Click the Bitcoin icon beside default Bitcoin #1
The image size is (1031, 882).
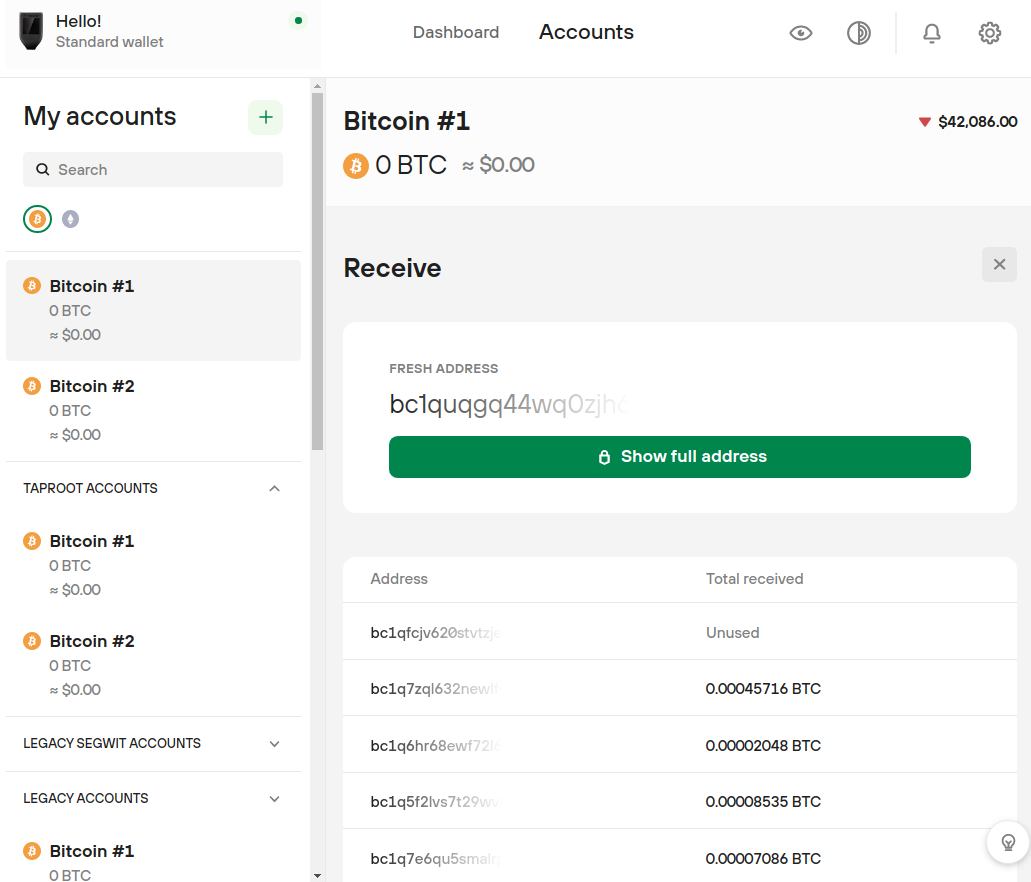32,286
